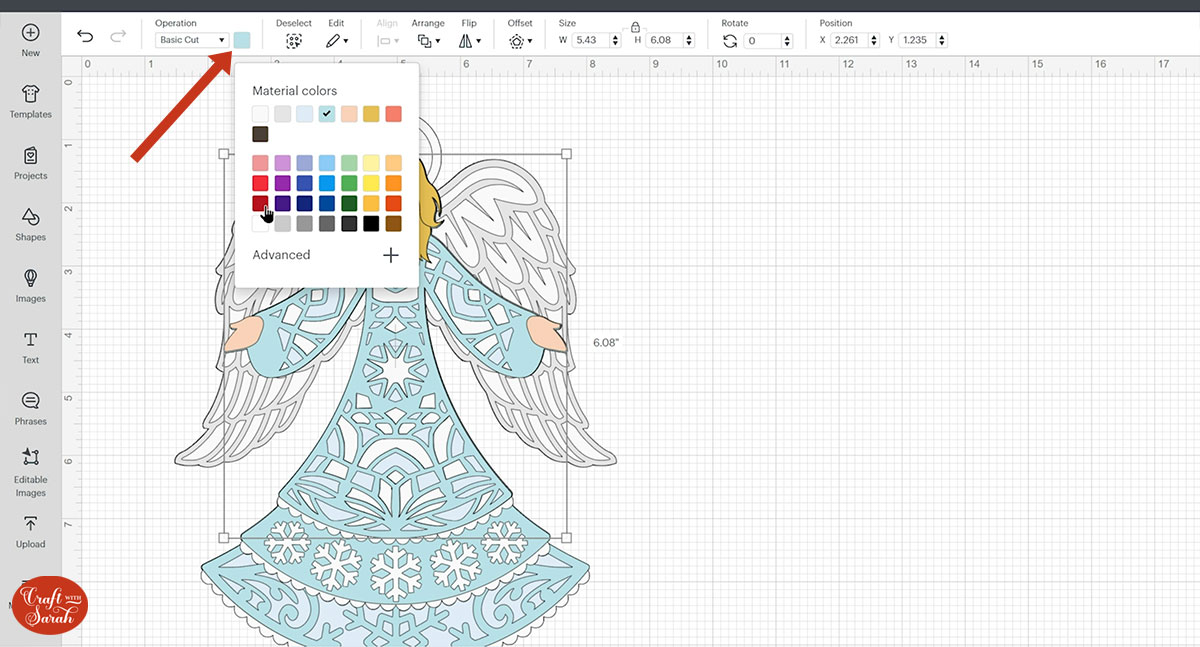Expand Advanced color options with plus

(x=391, y=255)
